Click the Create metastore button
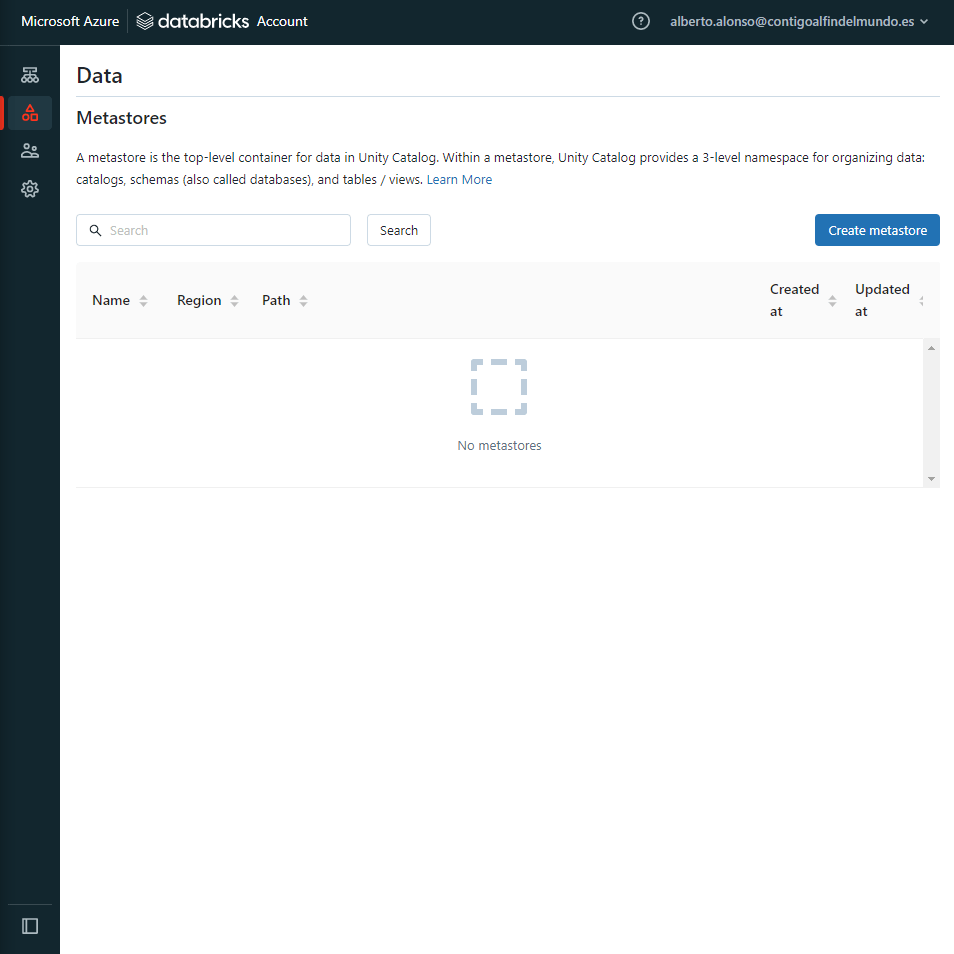 pos(877,230)
